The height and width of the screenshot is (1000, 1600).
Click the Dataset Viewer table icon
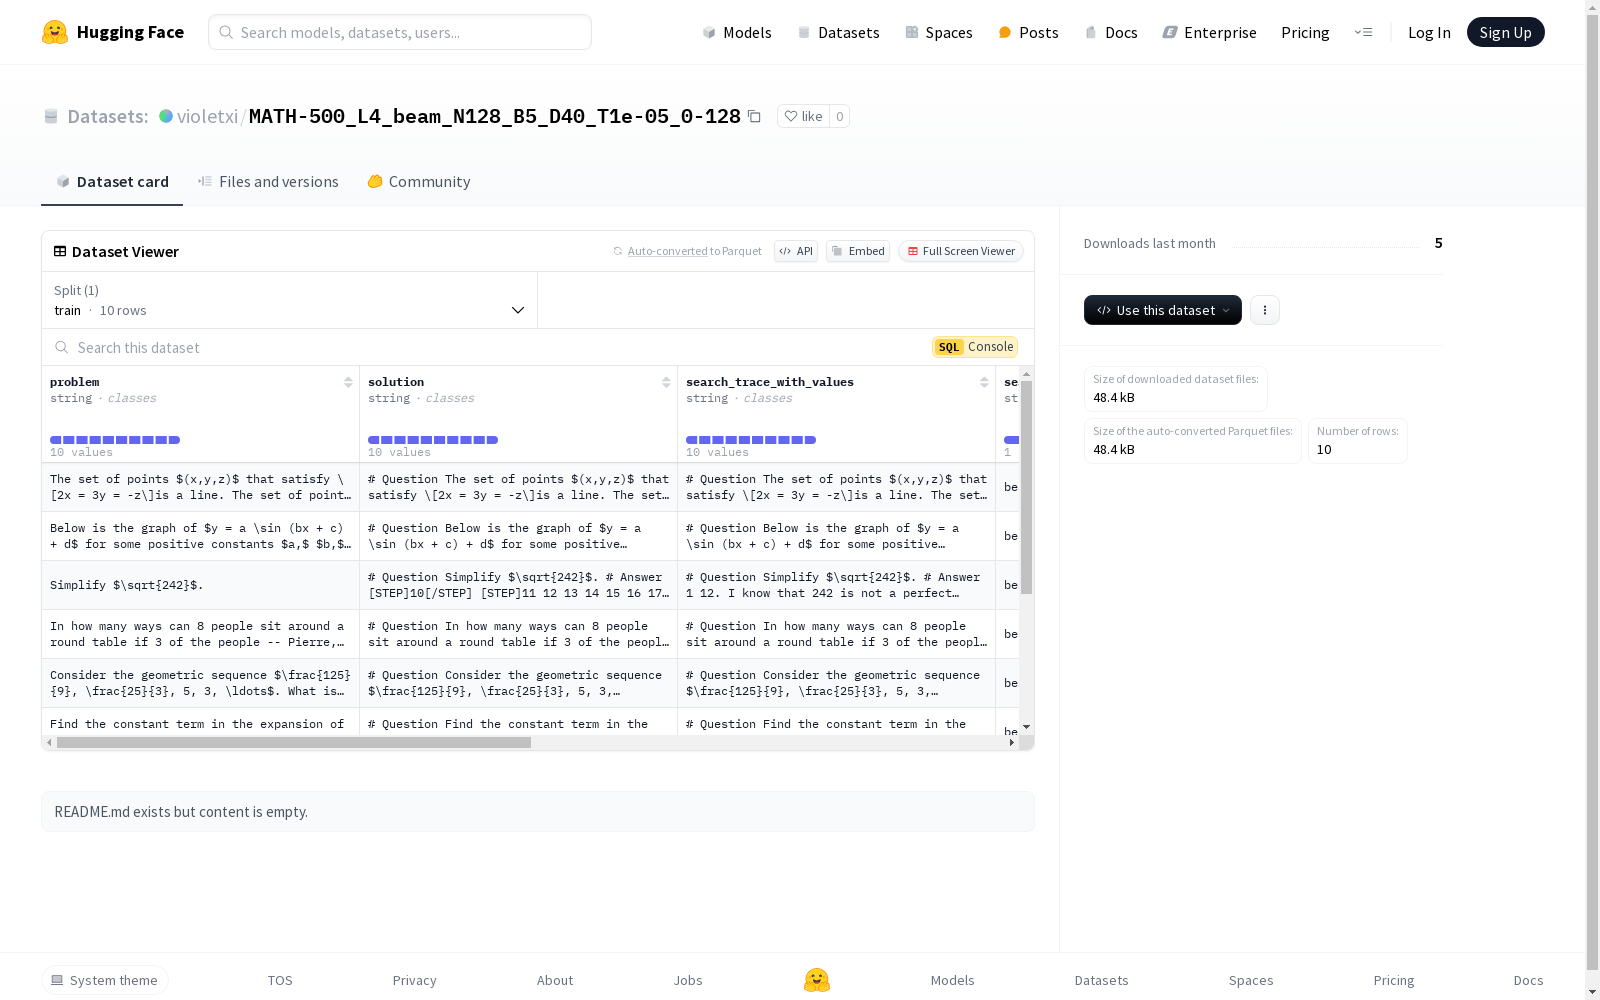(60, 251)
